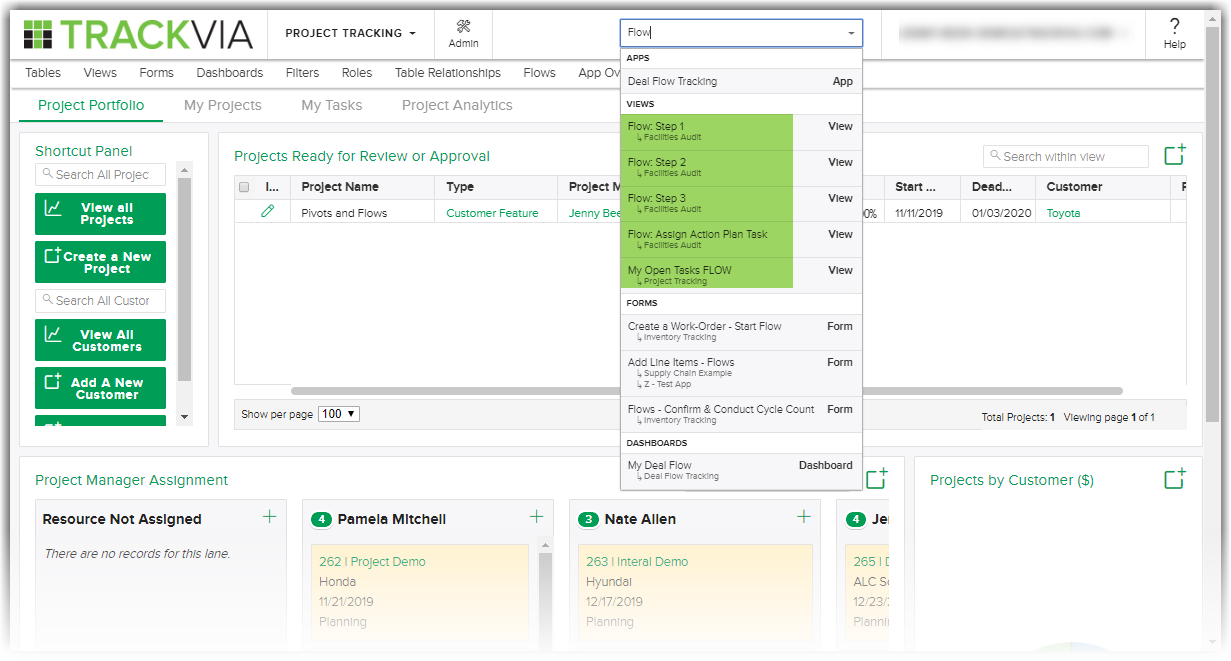Open the Customer Feature type link
This screenshot has width=1231, height=661.
click(492, 213)
